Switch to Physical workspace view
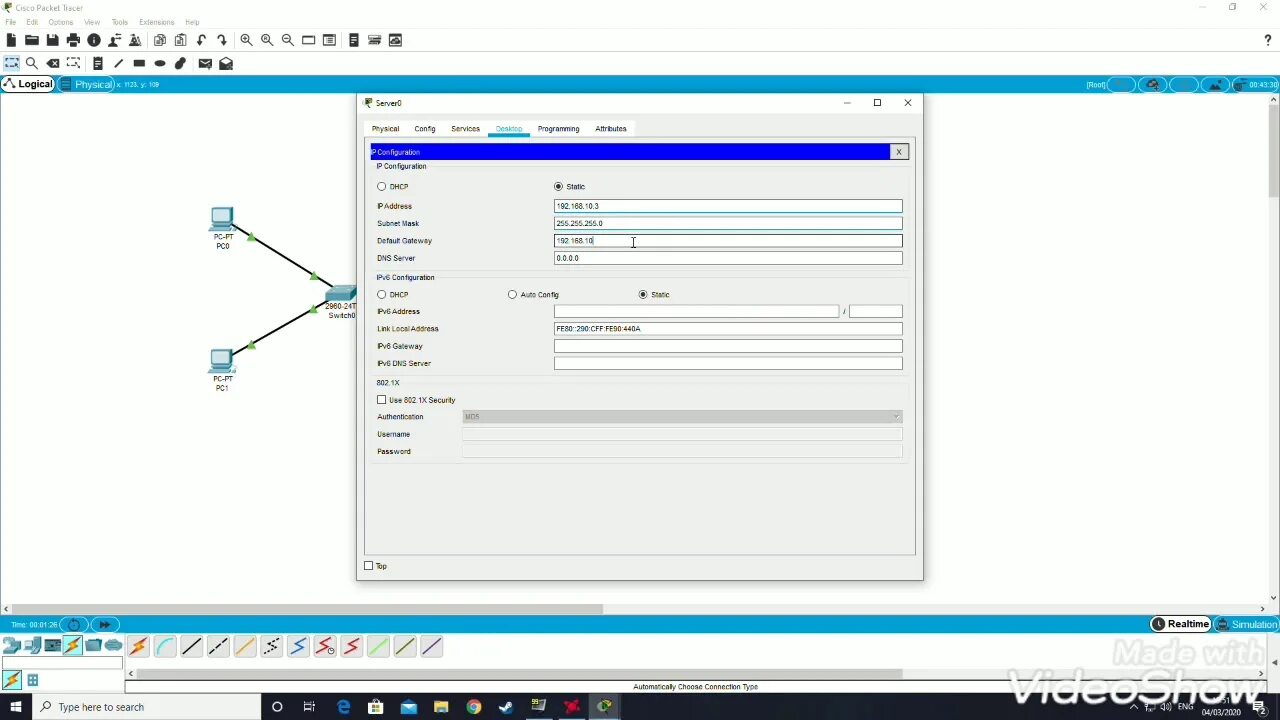Screen dimensions: 1280x720 (x=86, y=84)
